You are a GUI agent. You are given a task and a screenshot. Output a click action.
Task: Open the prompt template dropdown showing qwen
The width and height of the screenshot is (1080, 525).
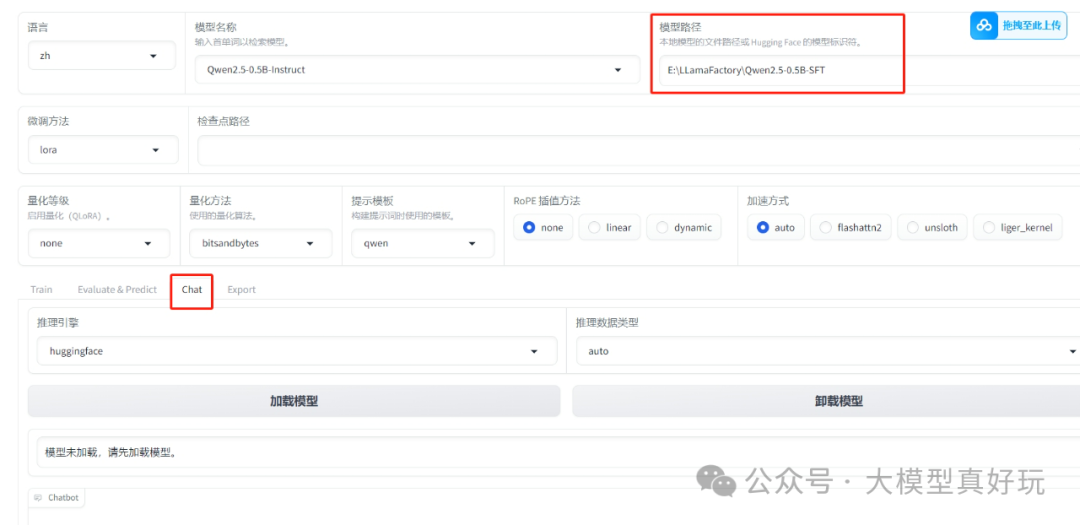pyautogui.click(x=423, y=243)
